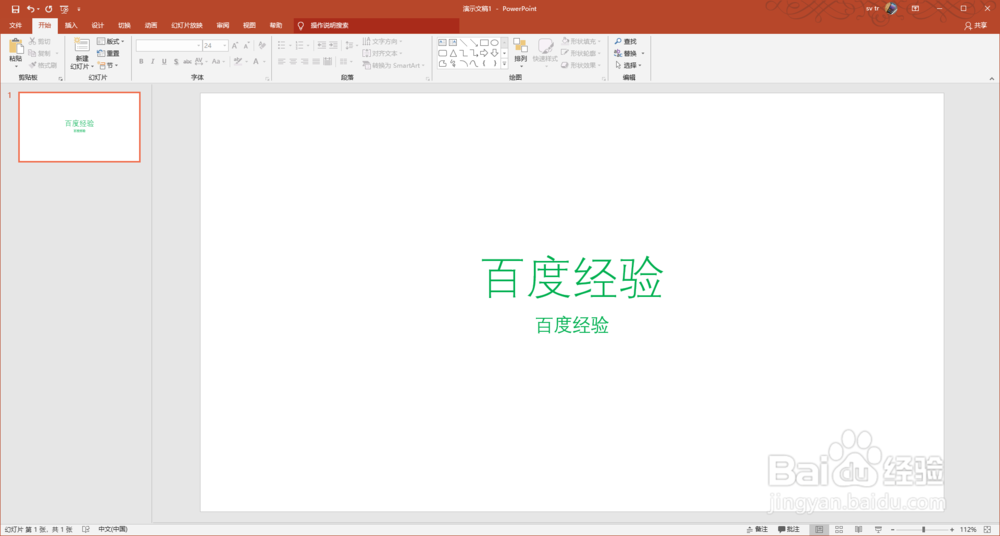Image resolution: width=1000 pixels, height=536 pixels.
Task: Undo the last action
Action: click(30, 9)
